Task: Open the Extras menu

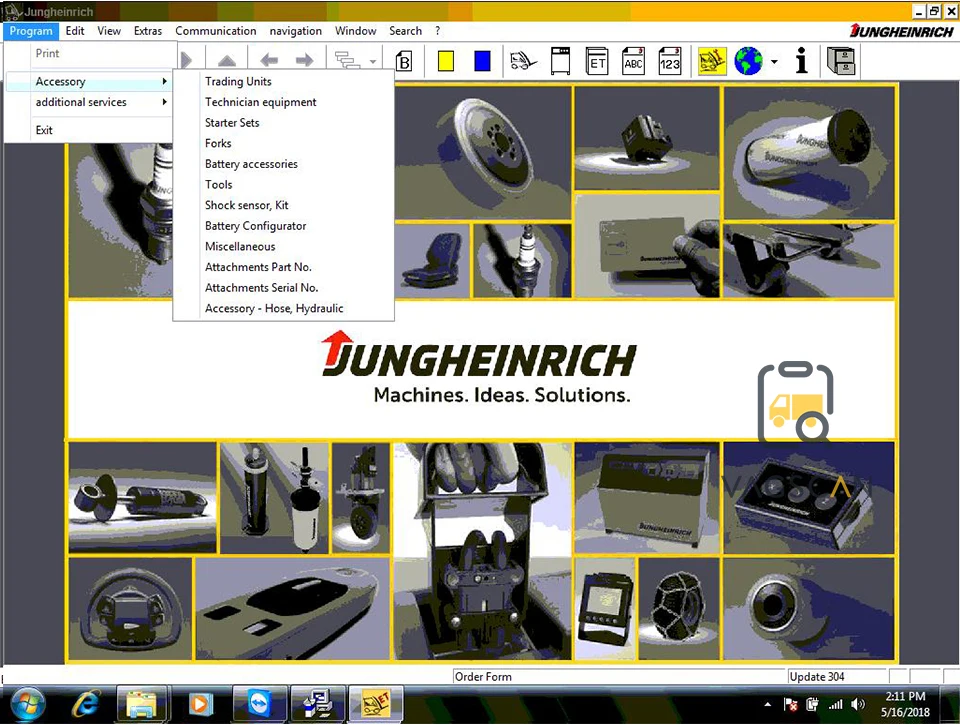Action: 148,31
